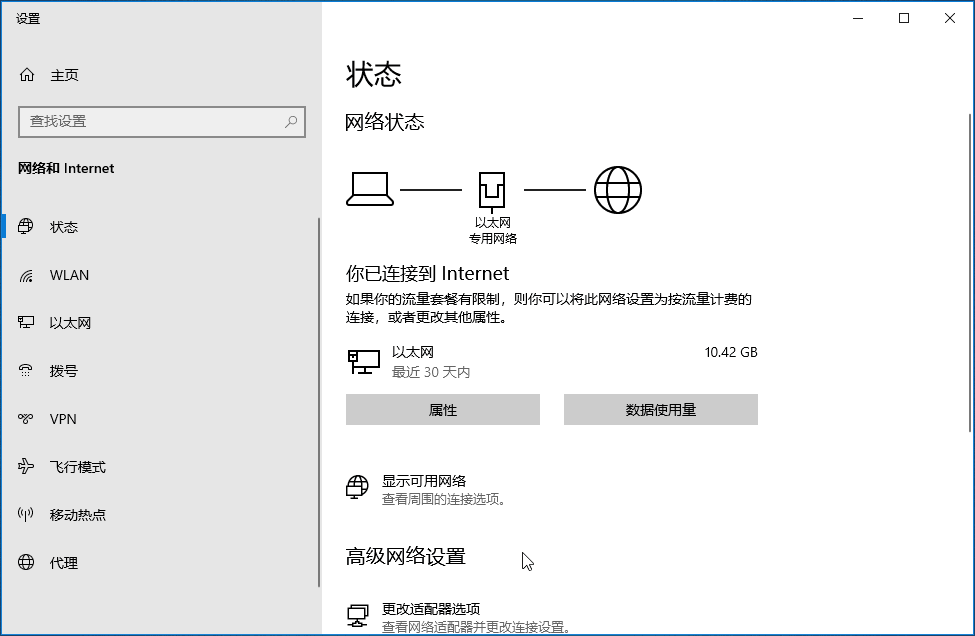The image size is (975, 636).
Task: Open the VPN settings page
Action: coord(62,419)
